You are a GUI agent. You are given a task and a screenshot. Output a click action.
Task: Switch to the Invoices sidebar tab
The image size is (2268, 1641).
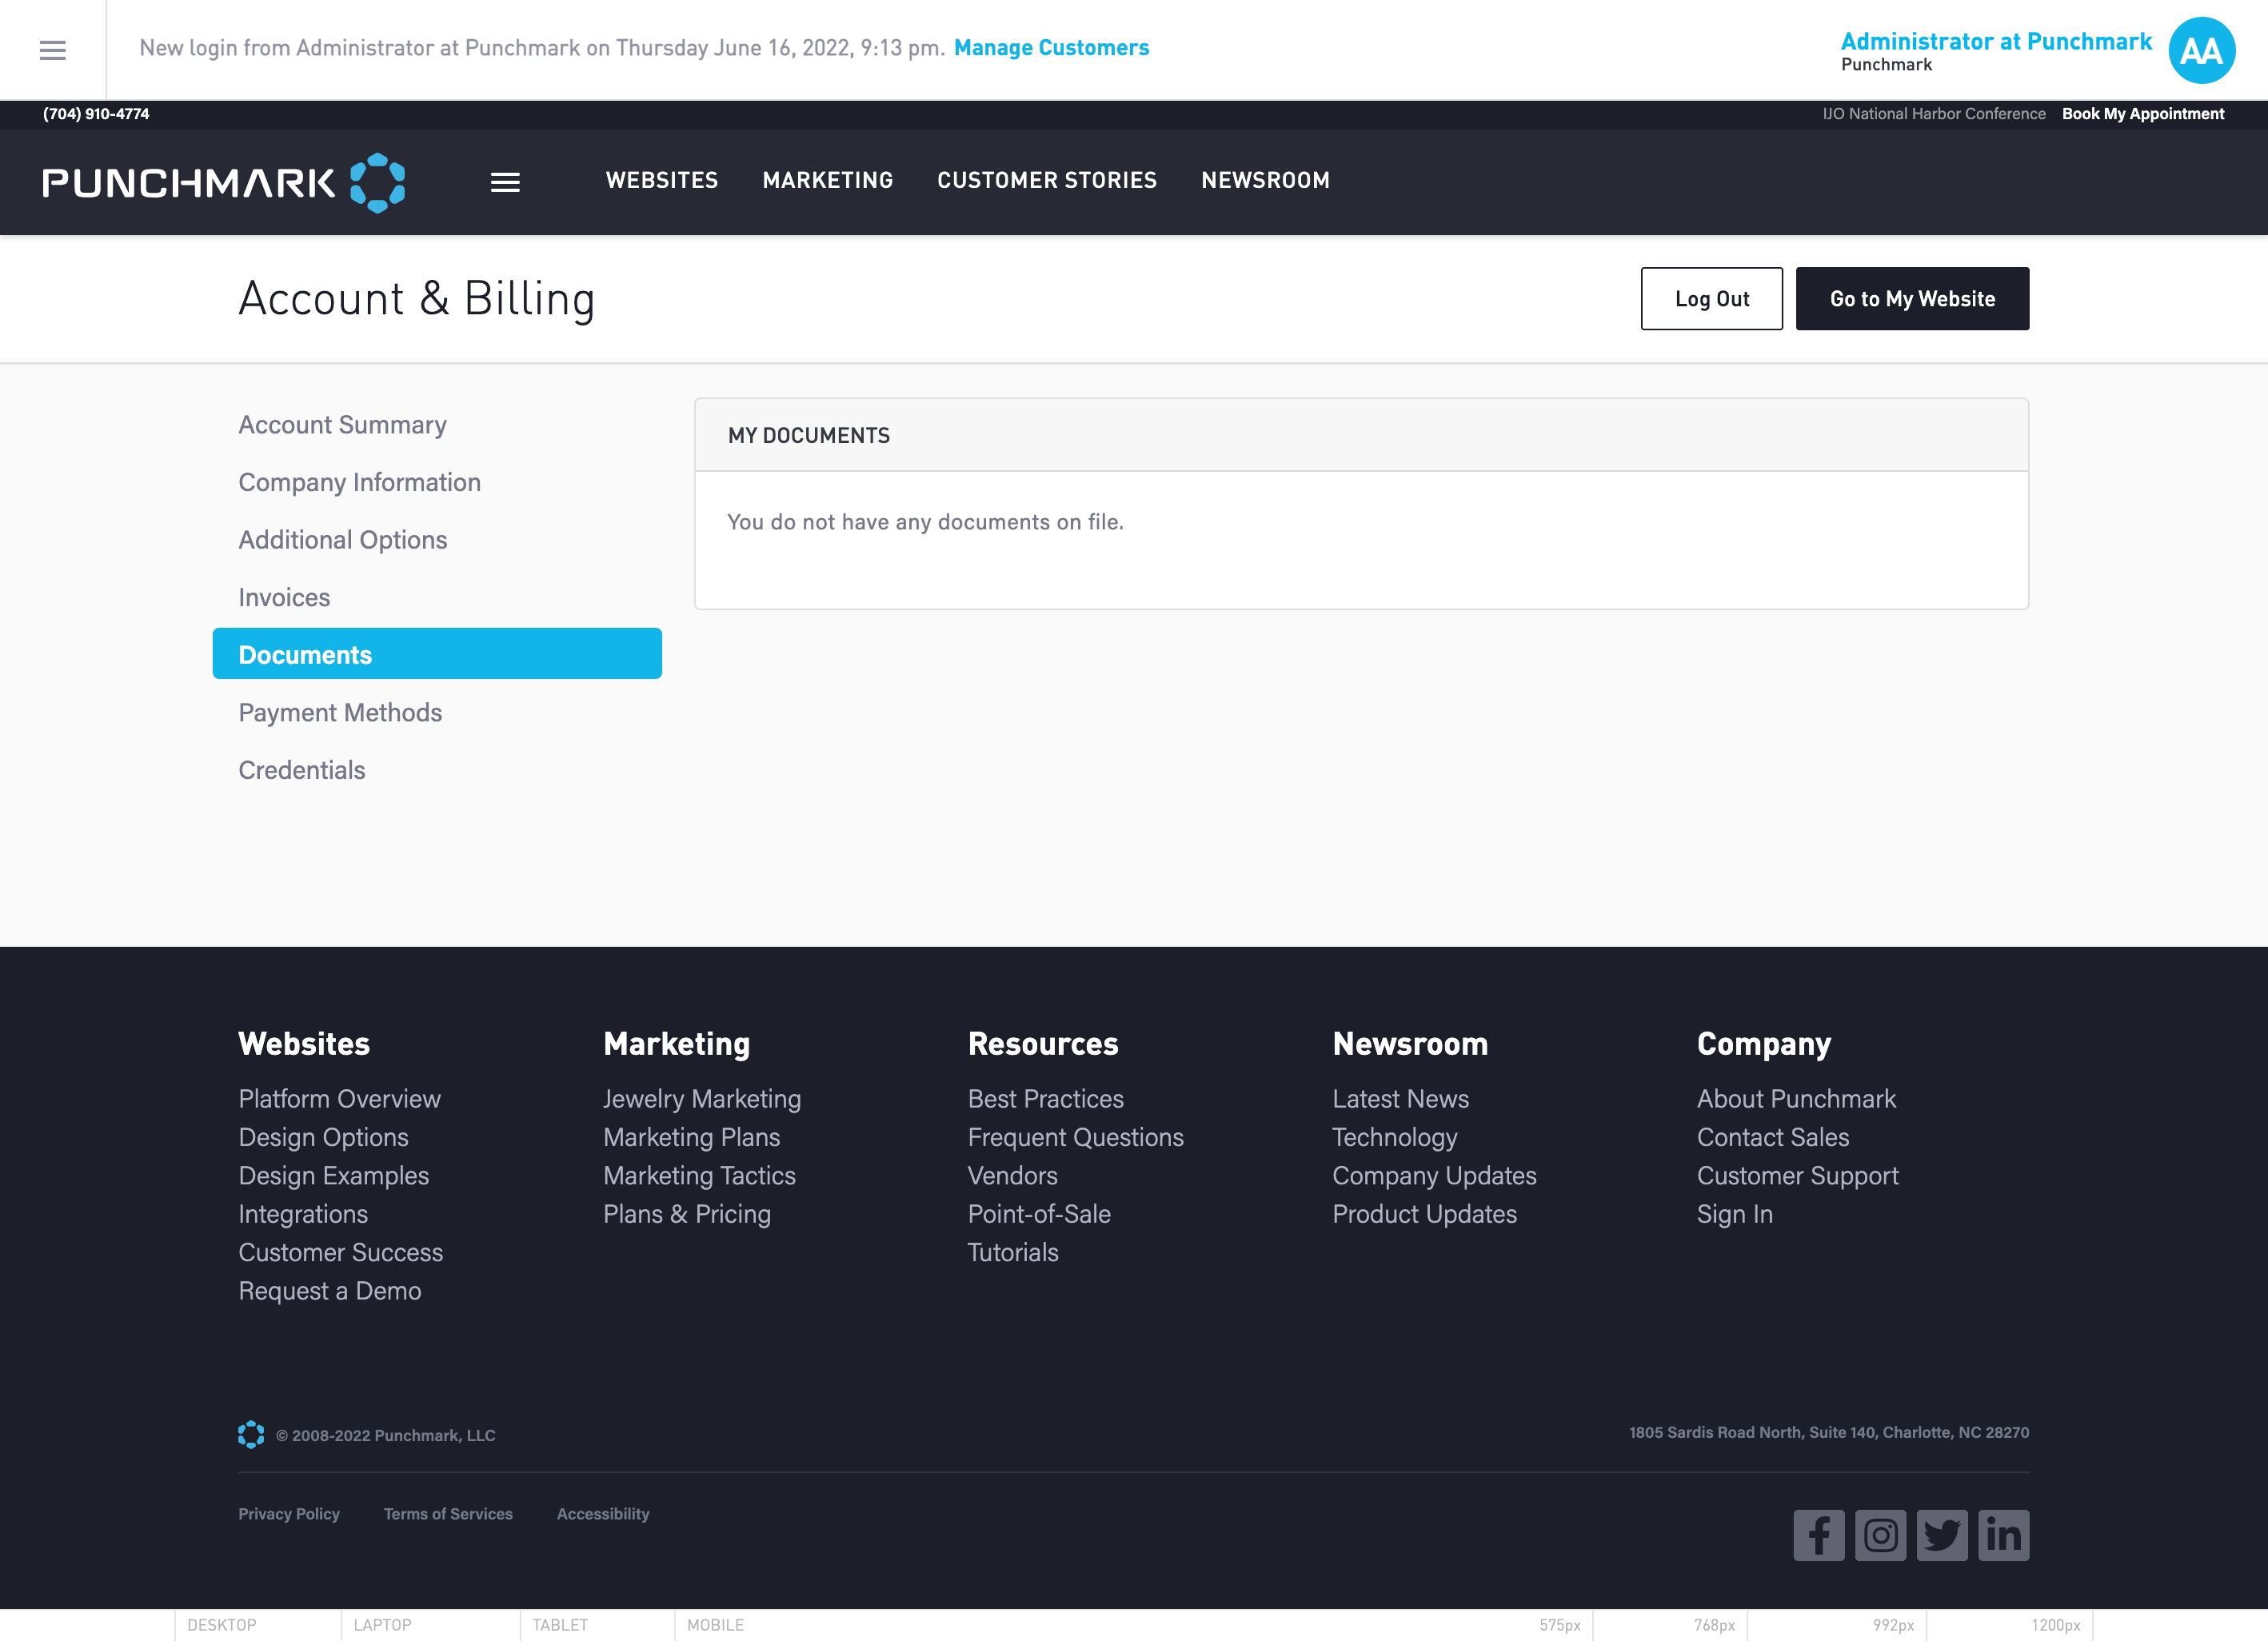[x=284, y=597]
